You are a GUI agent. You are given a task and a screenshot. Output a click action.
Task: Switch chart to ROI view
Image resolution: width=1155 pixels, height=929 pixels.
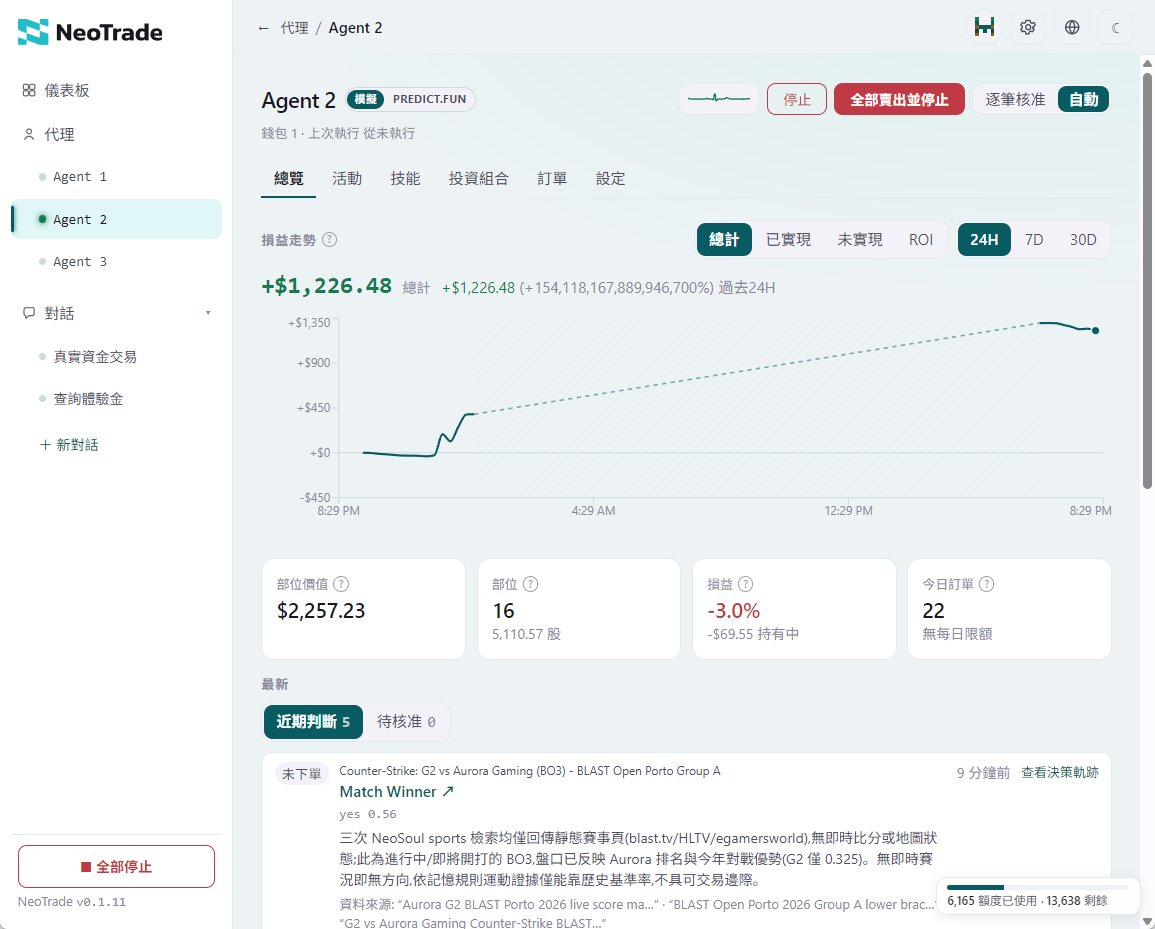[921, 239]
